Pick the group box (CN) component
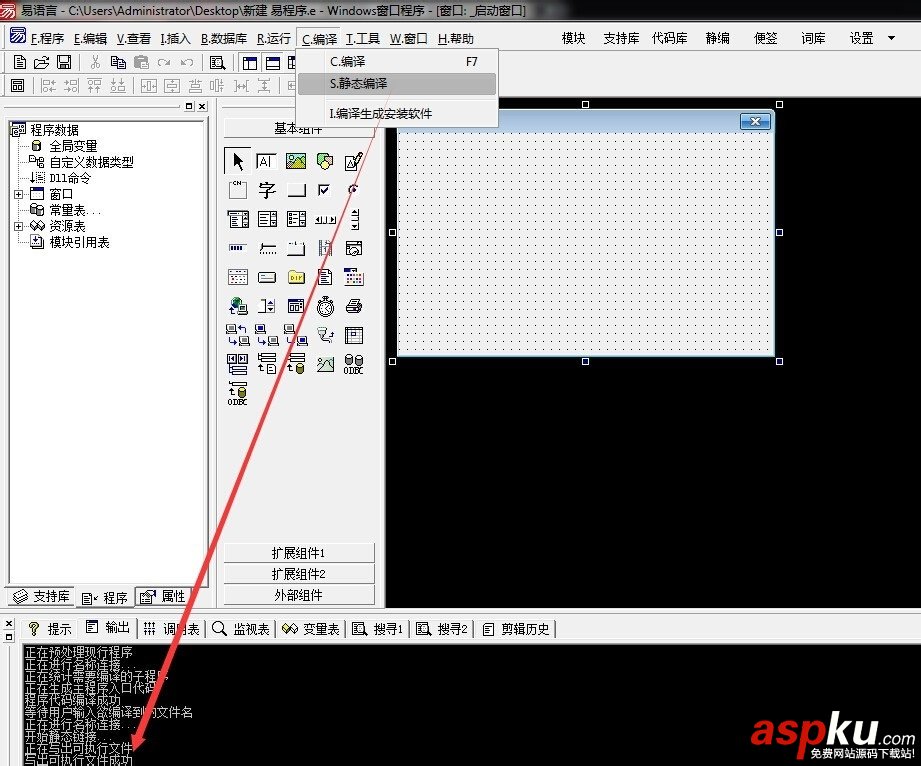 click(238, 190)
